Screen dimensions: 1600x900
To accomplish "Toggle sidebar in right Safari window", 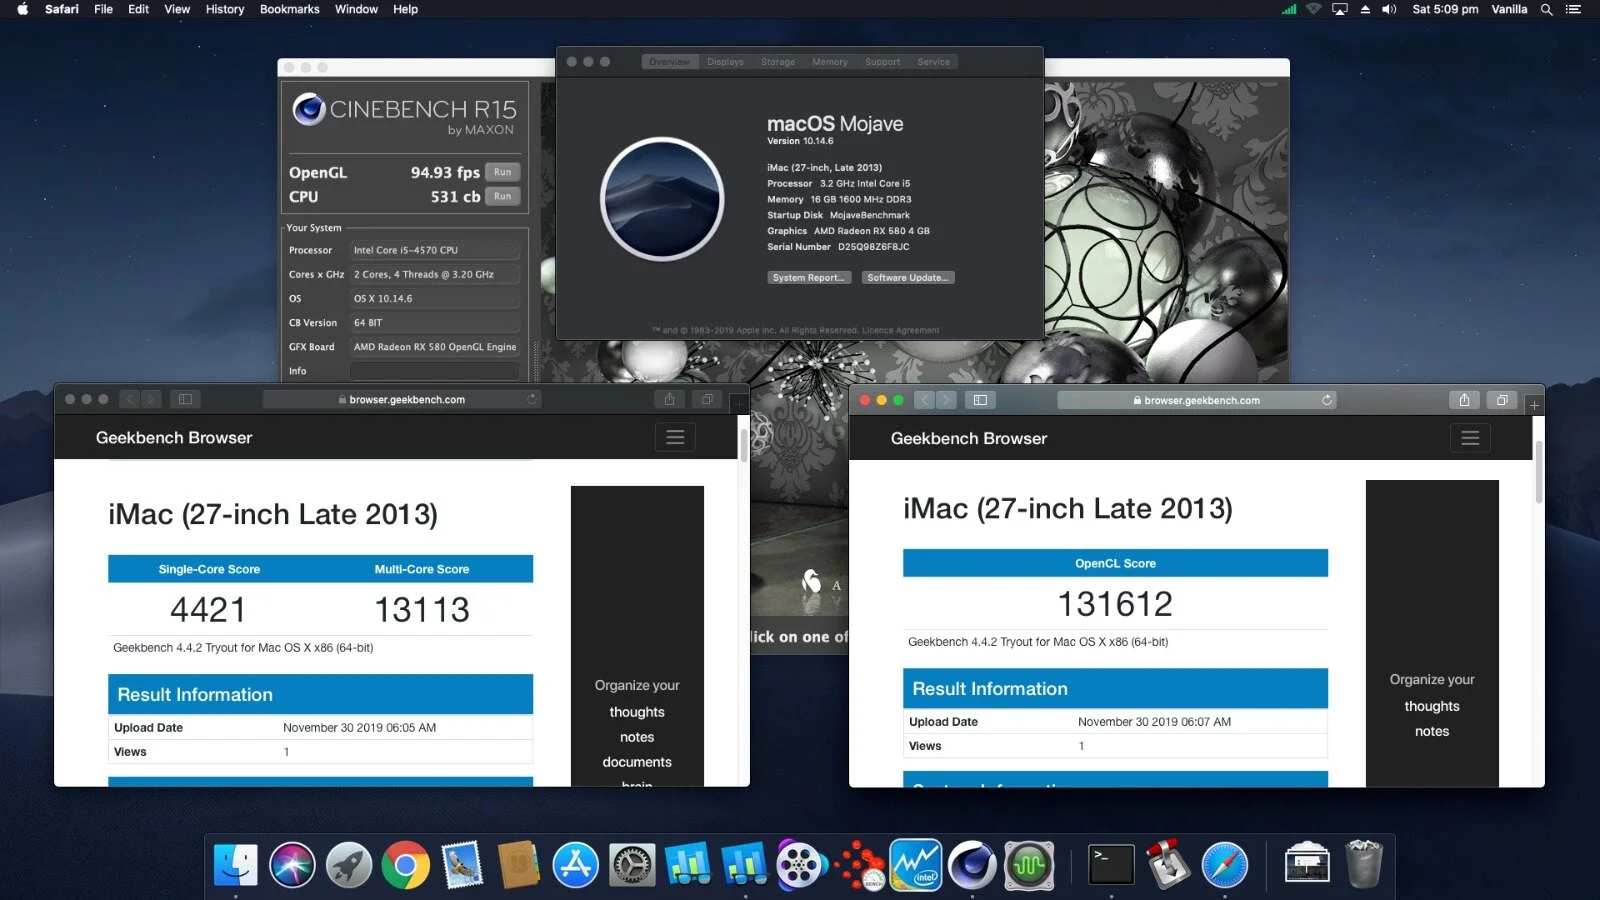I will pyautogui.click(x=980, y=400).
